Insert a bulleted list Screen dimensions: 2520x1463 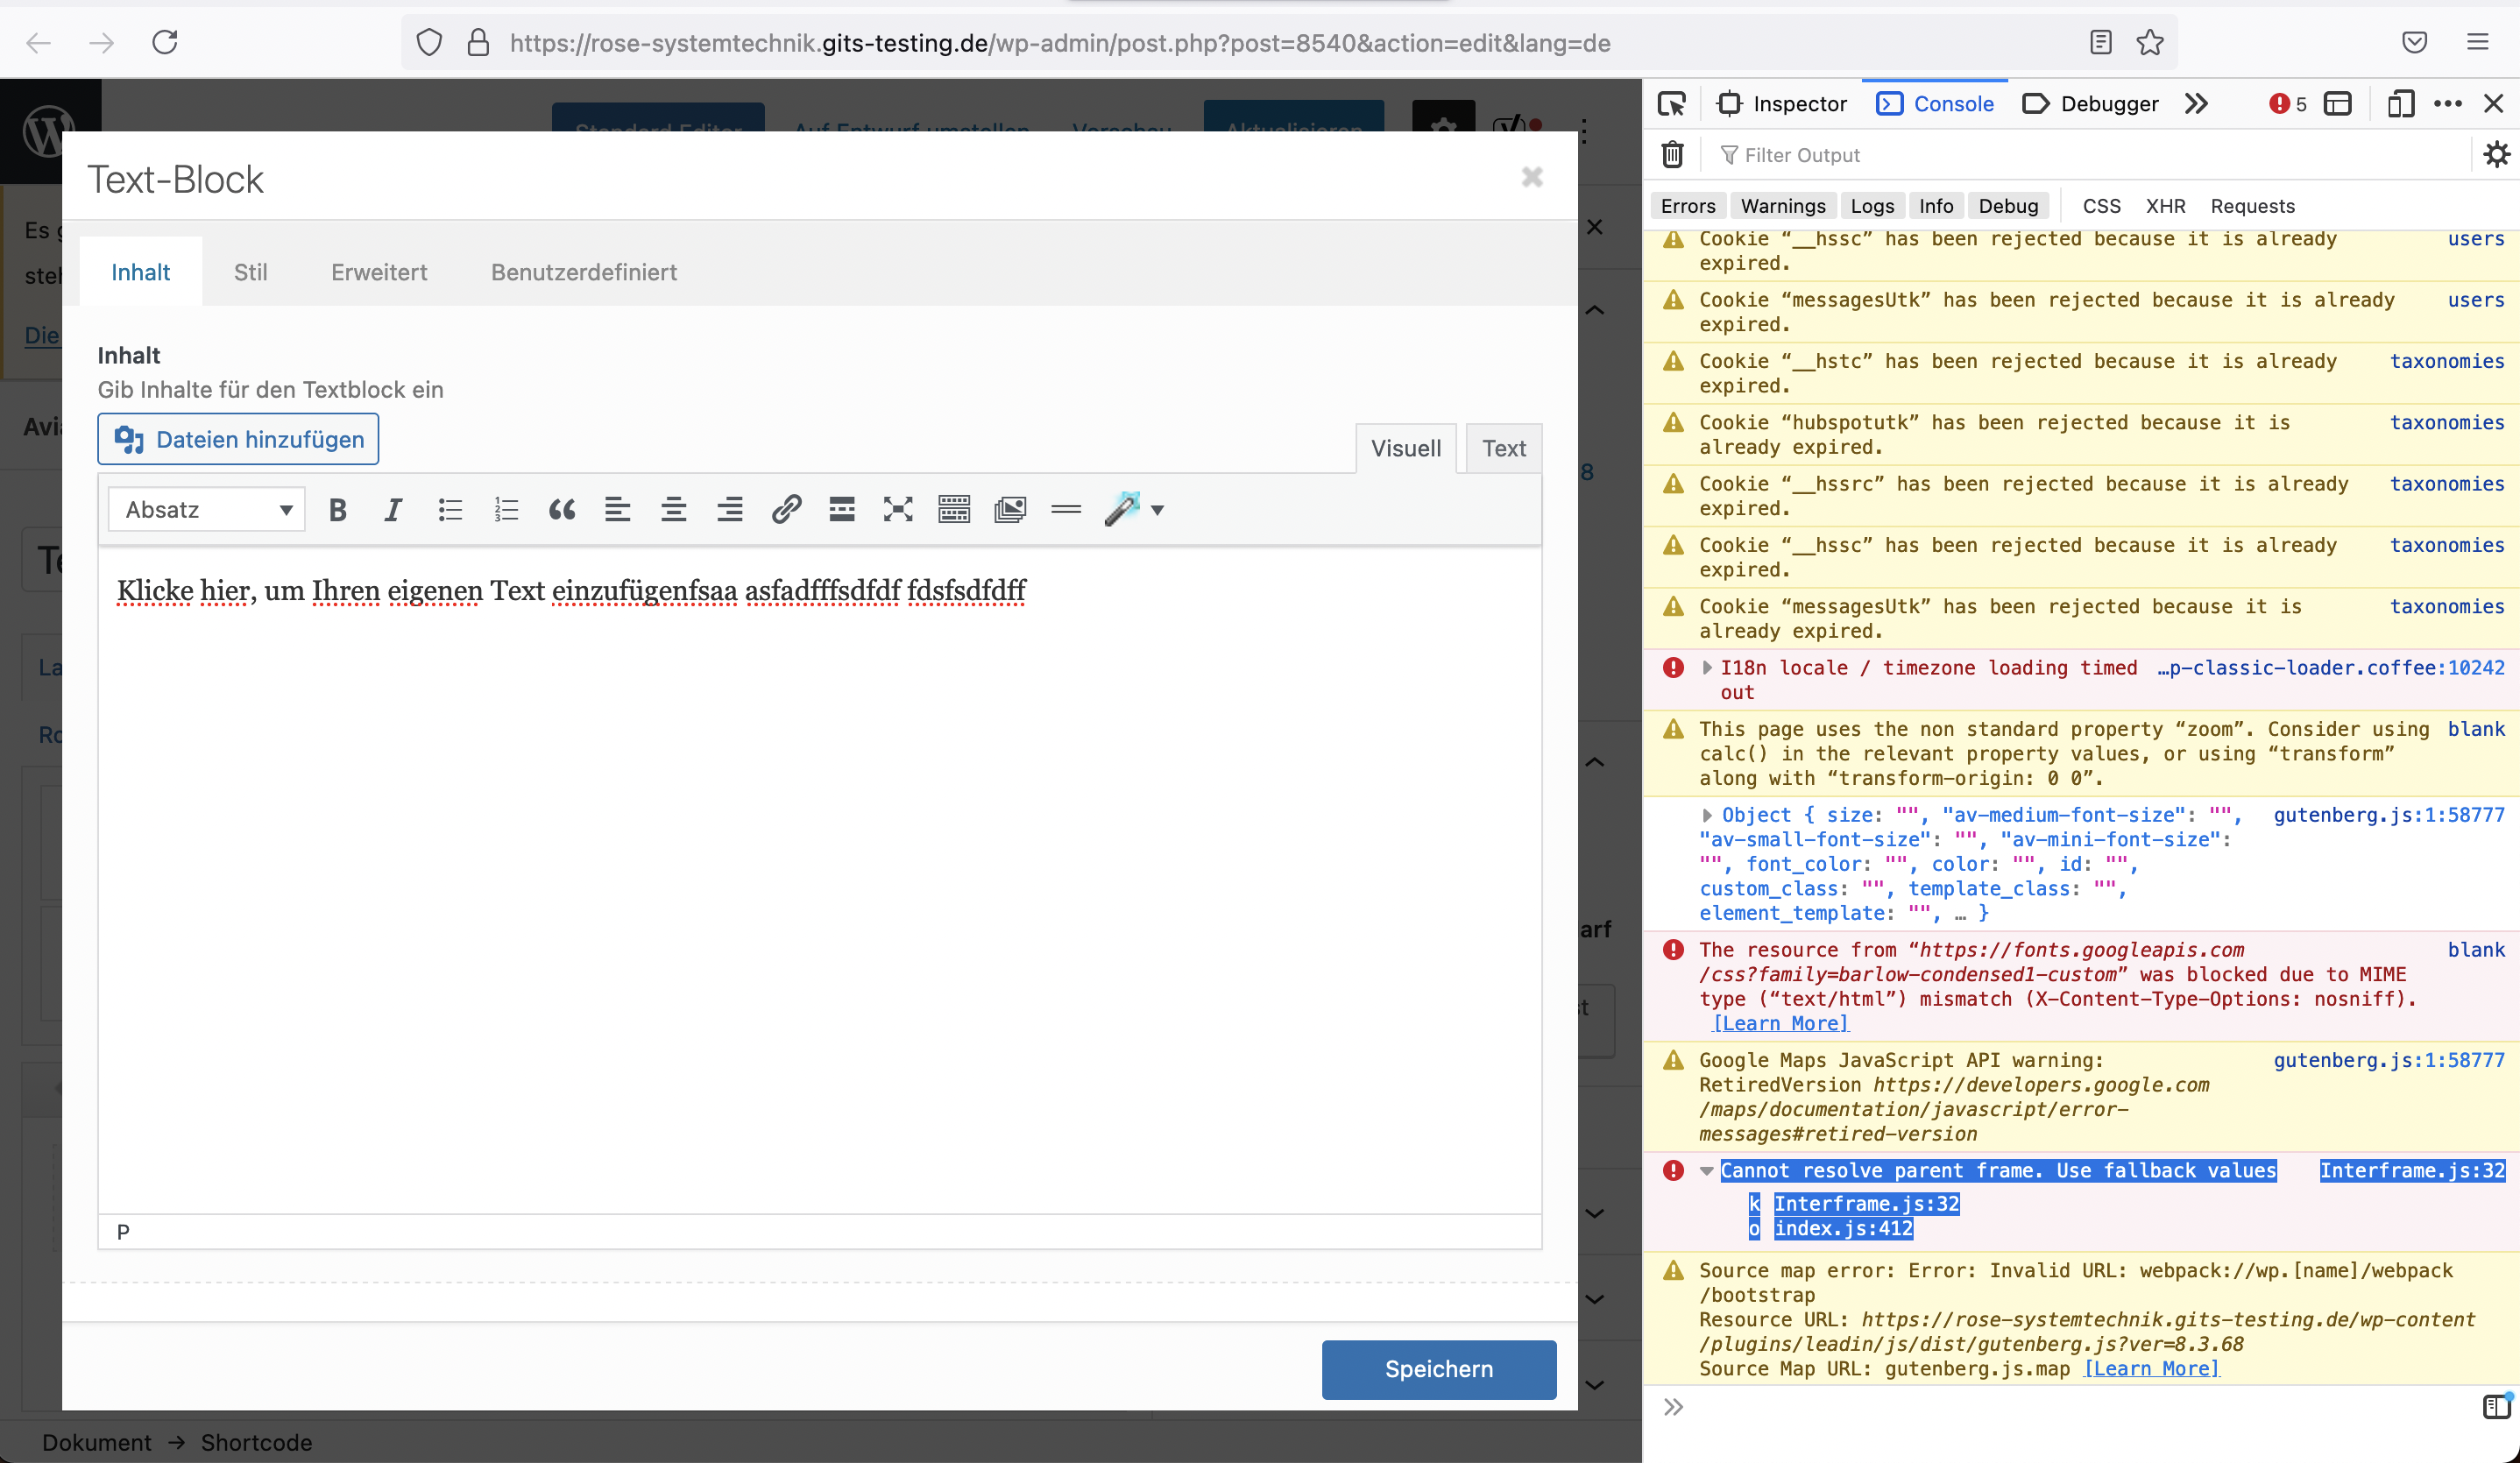click(x=450, y=510)
